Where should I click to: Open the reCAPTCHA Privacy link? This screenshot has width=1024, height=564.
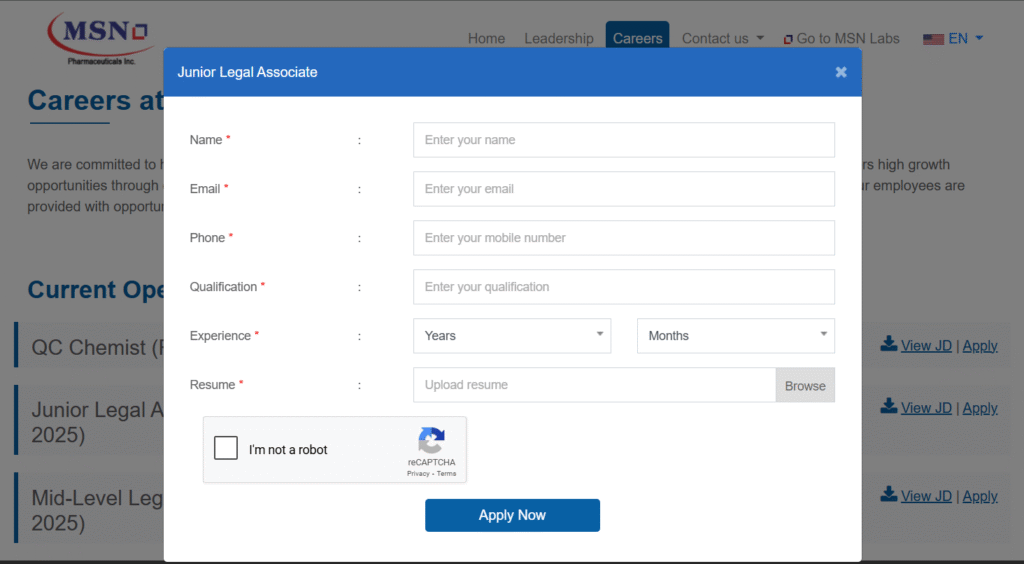point(418,474)
